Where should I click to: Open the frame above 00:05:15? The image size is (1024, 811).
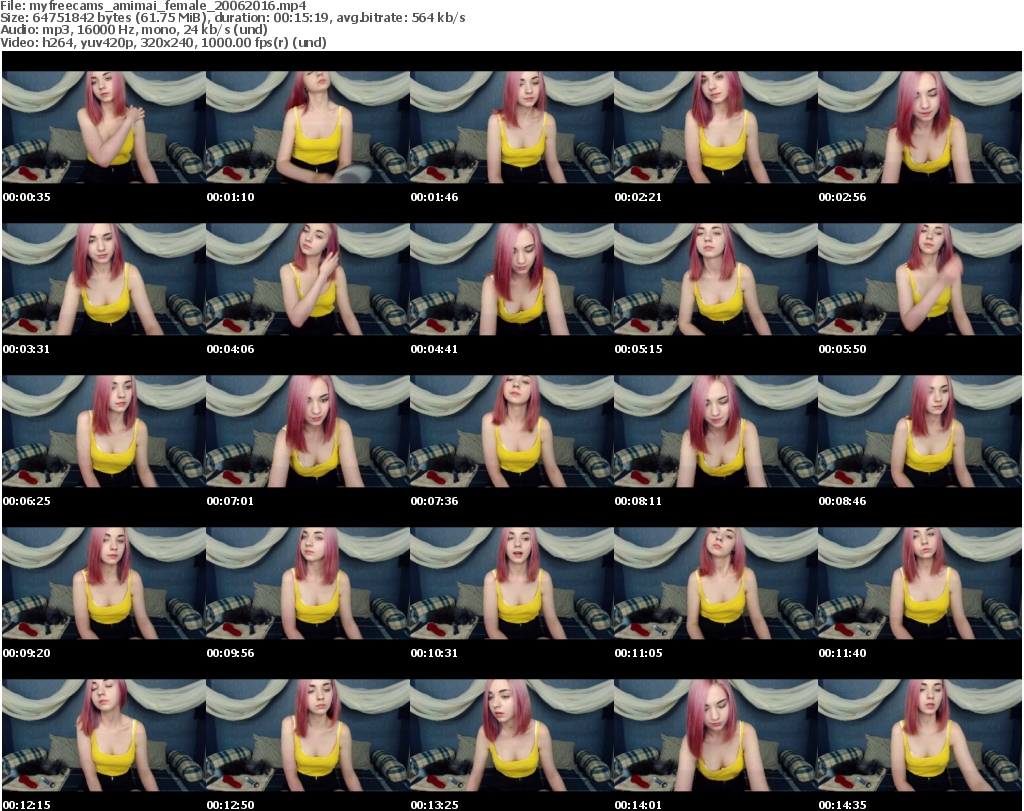pyautogui.click(x=716, y=279)
